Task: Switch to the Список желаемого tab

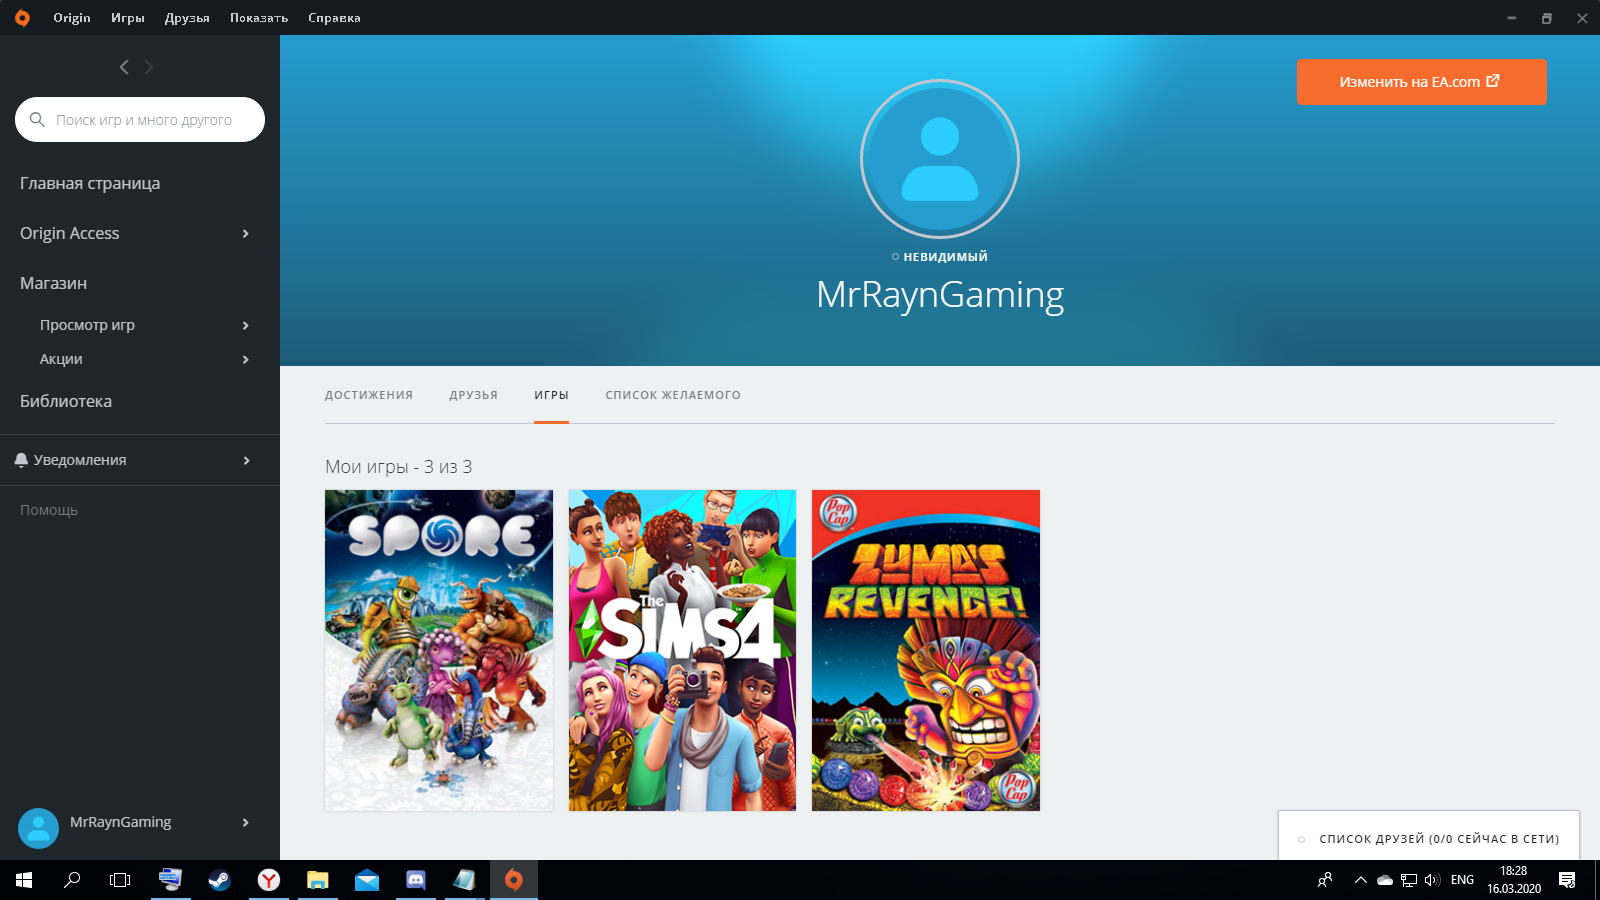Action: 673,395
